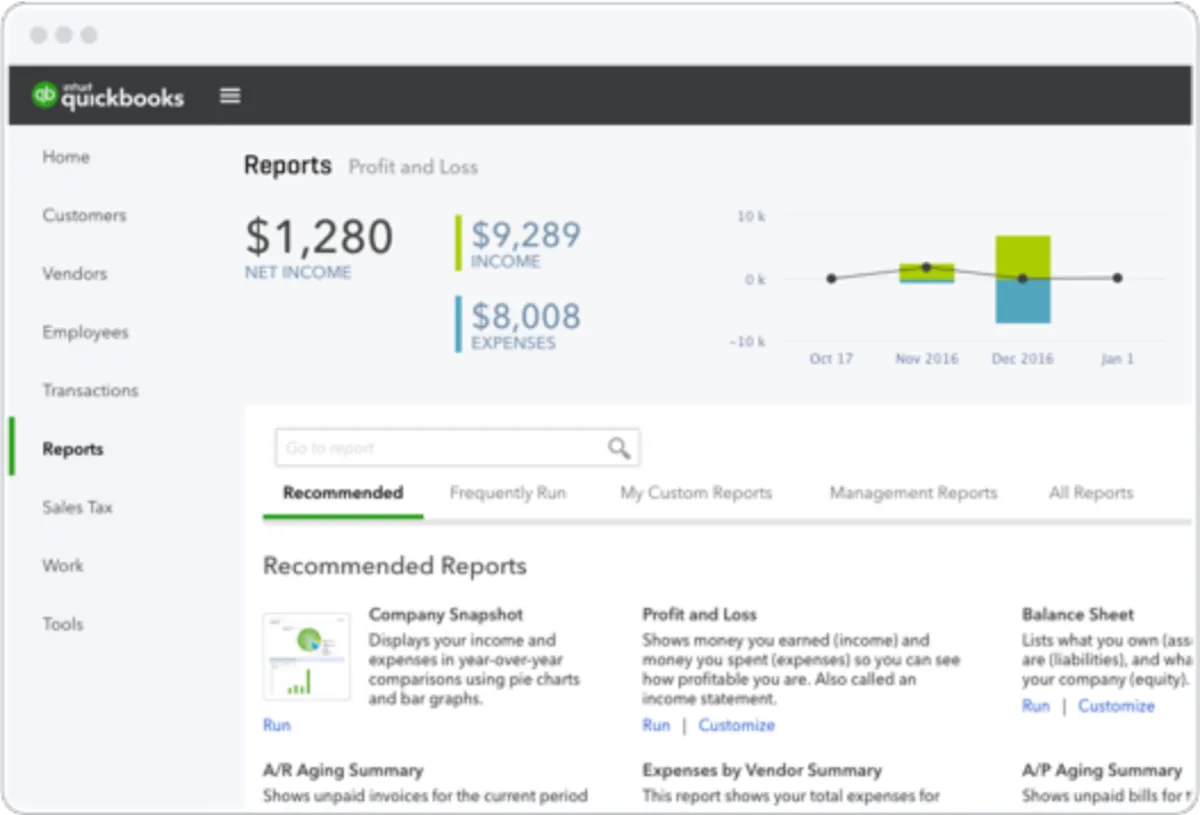Toggle the hamburger navigation menu
This screenshot has width=1200, height=815.
tap(230, 96)
